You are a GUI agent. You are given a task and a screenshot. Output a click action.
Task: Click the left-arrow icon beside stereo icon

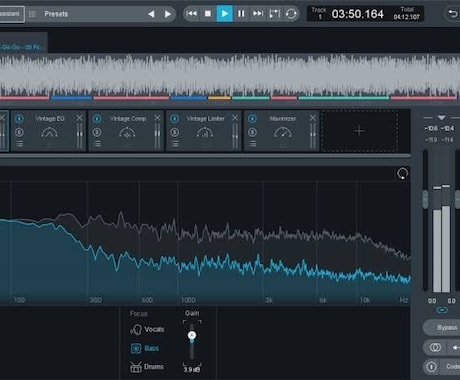pyautogui.click(x=455, y=348)
